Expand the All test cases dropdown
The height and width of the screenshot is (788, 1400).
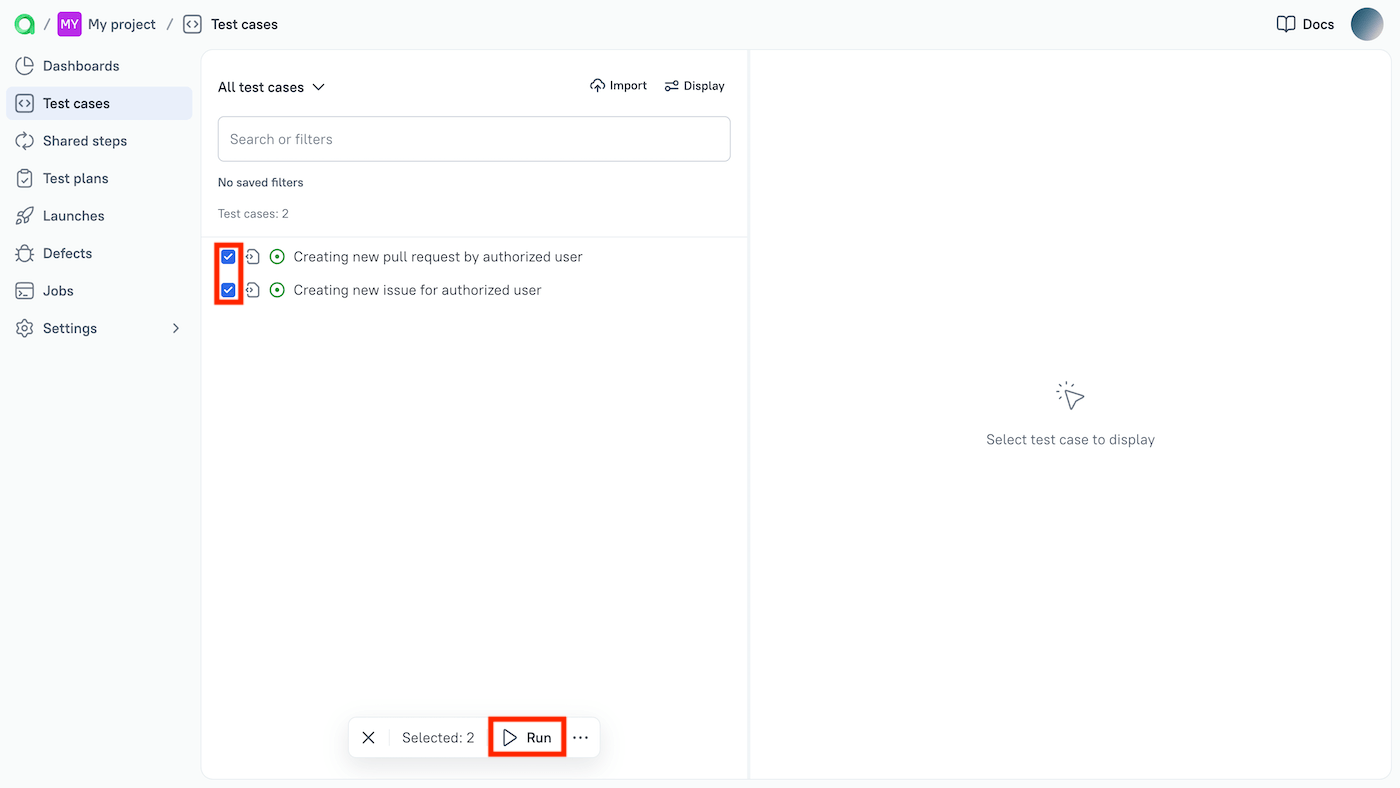coord(272,87)
